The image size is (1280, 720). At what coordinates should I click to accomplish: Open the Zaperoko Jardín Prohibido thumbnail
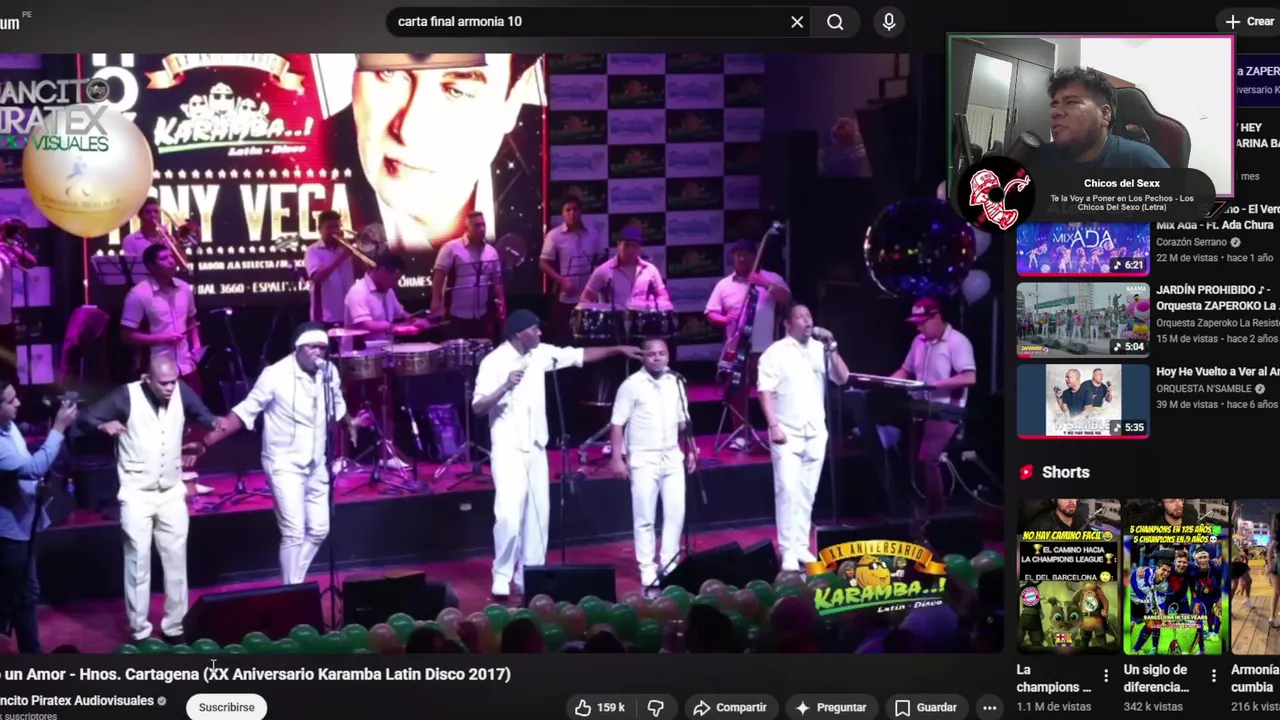(x=1083, y=320)
